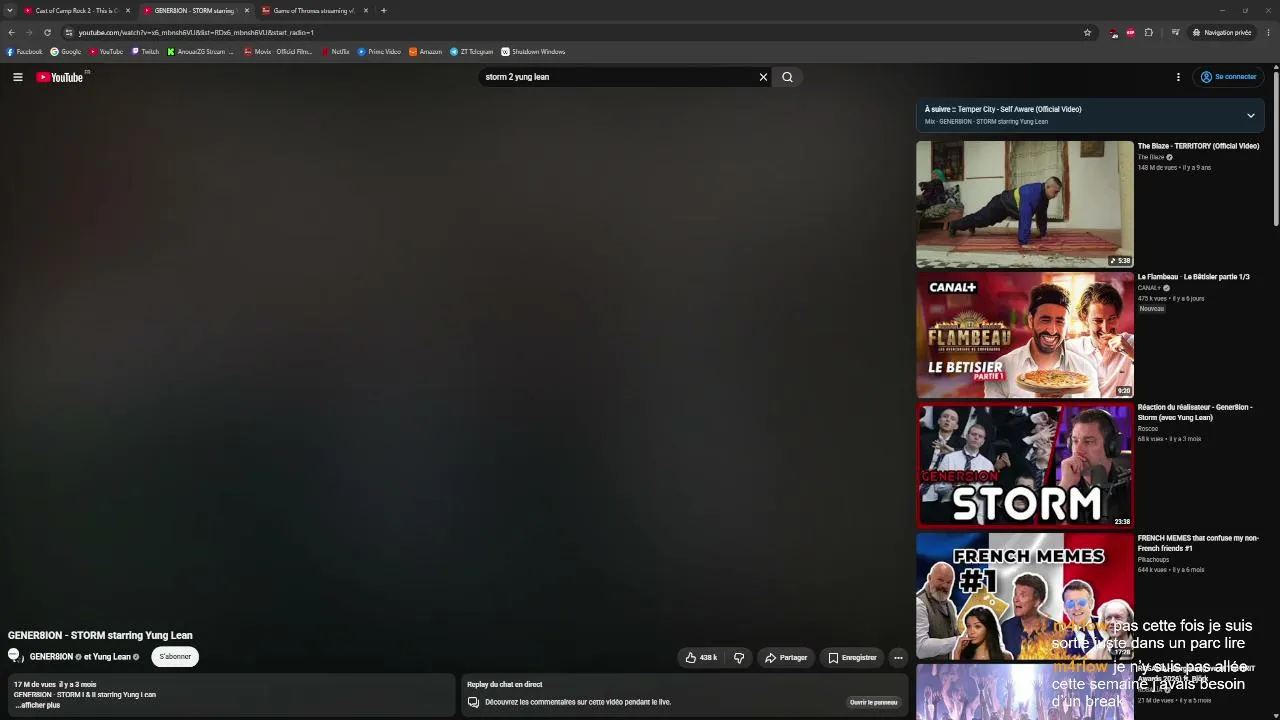
Task: Clear the YouTube search field text
Action: (763, 77)
